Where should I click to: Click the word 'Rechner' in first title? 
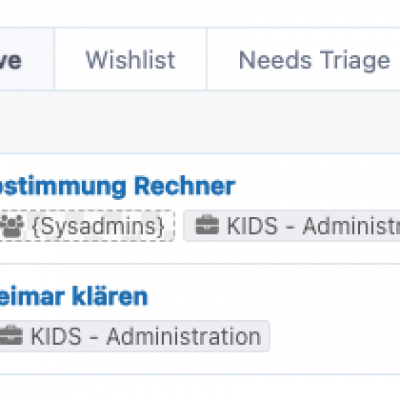(x=185, y=186)
